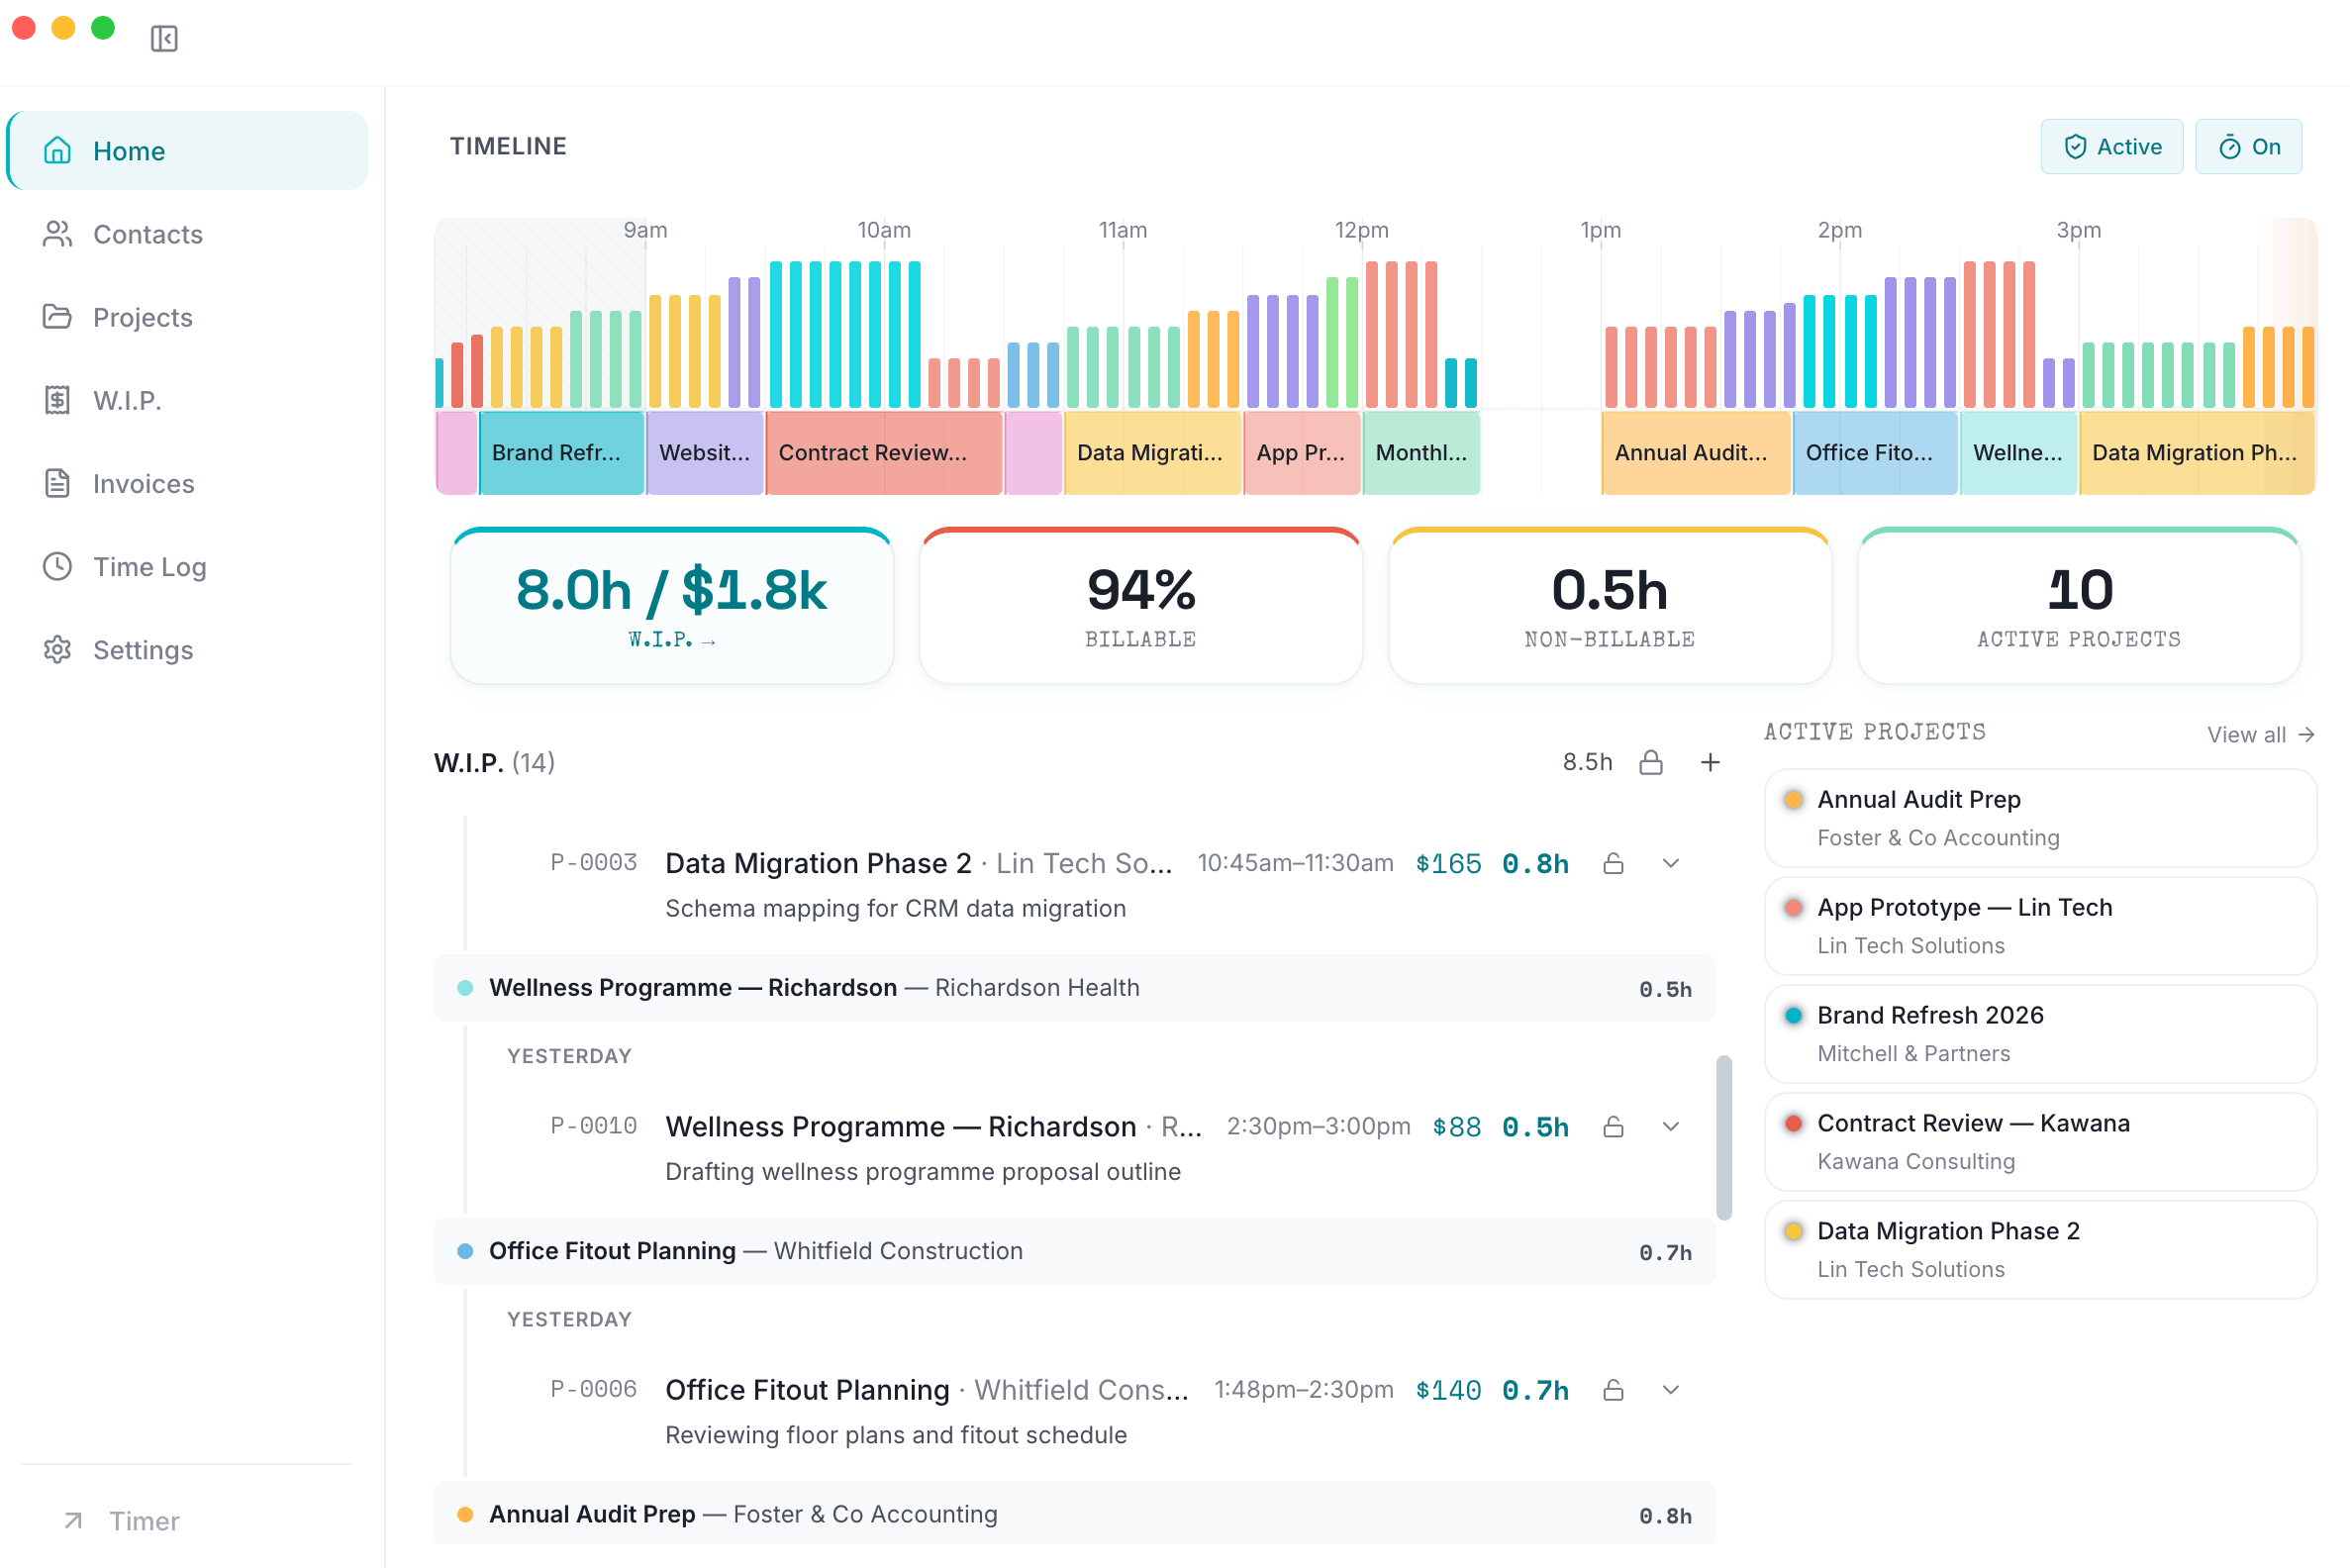2350x1568 pixels.
Task: Select Data Migration Ph... block at 3pm
Action: [x=2197, y=453]
